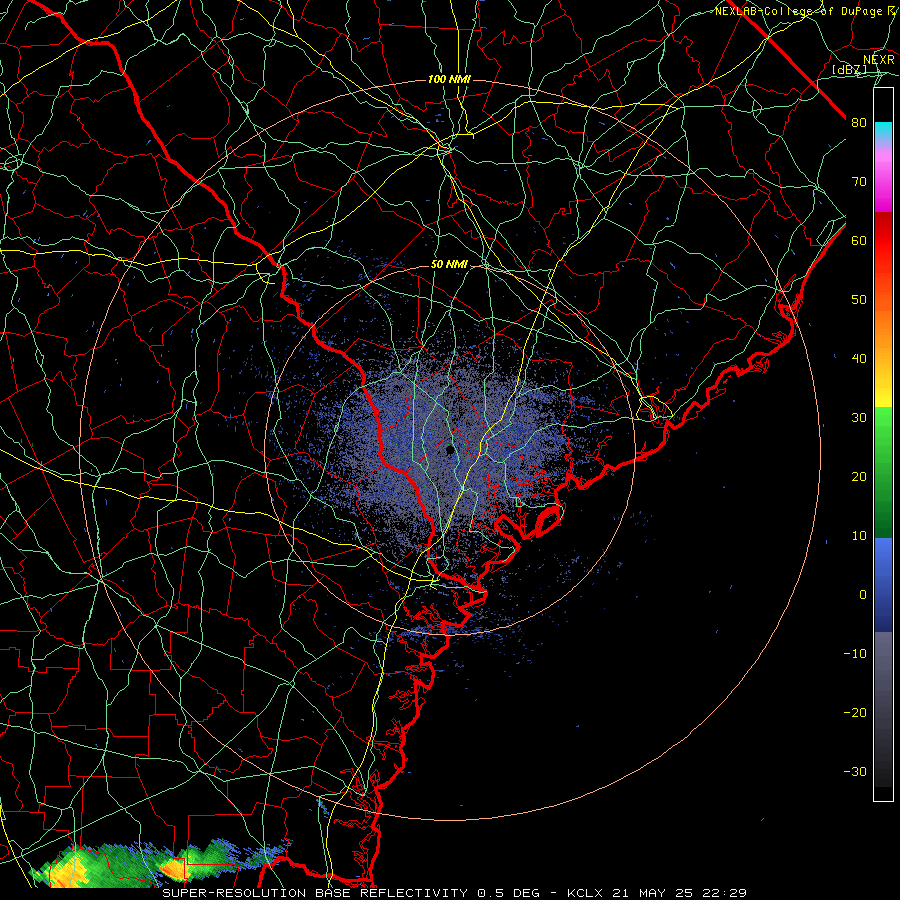Click the 'SUPER-RESOLUTION BASE REFLECTIVITY 0.5 DEG' caption
Viewport: 900px width, 900px height.
[x=351, y=893]
